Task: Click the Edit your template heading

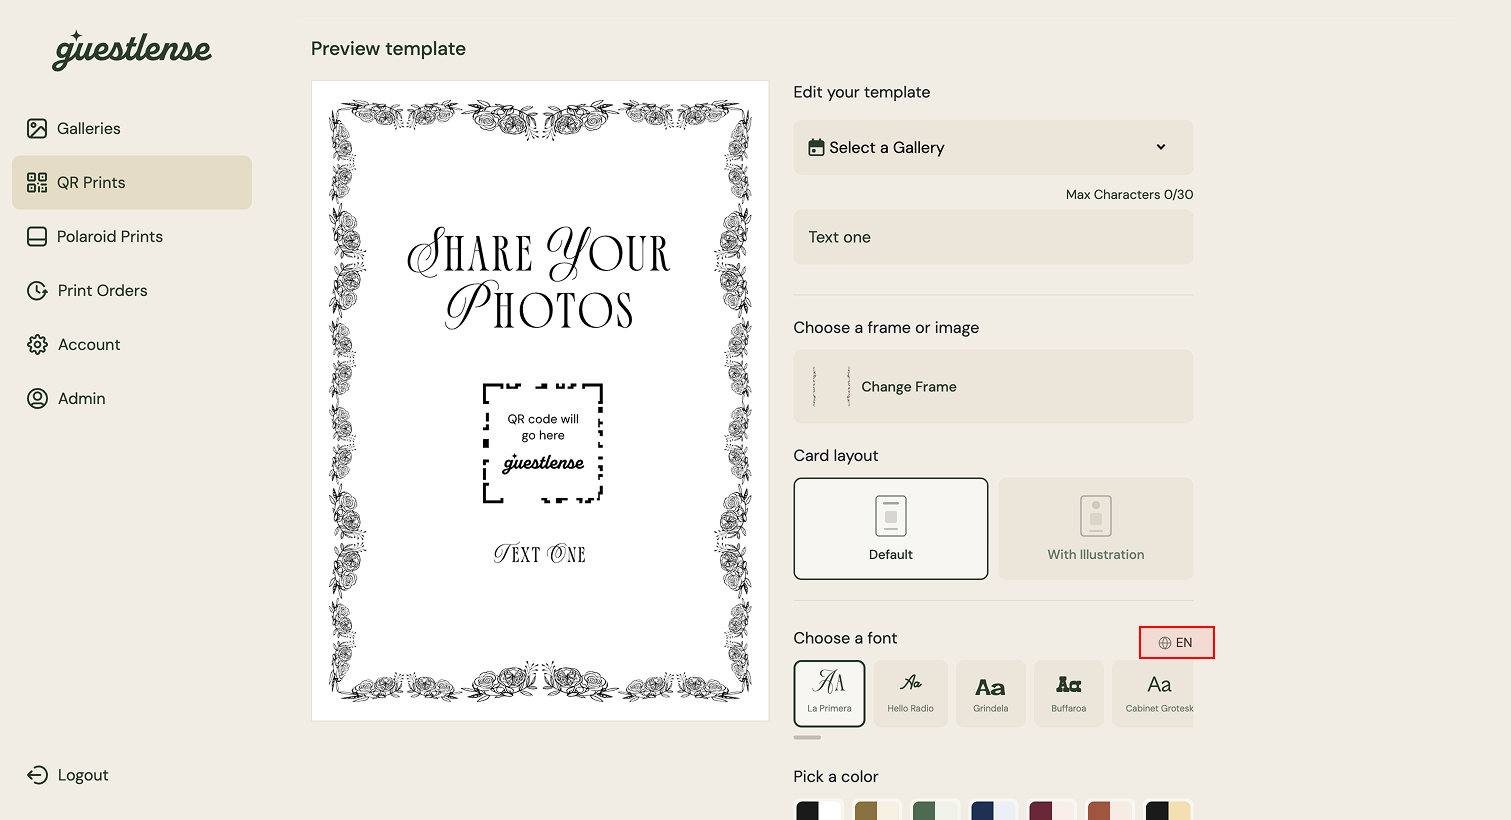Action: (x=862, y=92)
